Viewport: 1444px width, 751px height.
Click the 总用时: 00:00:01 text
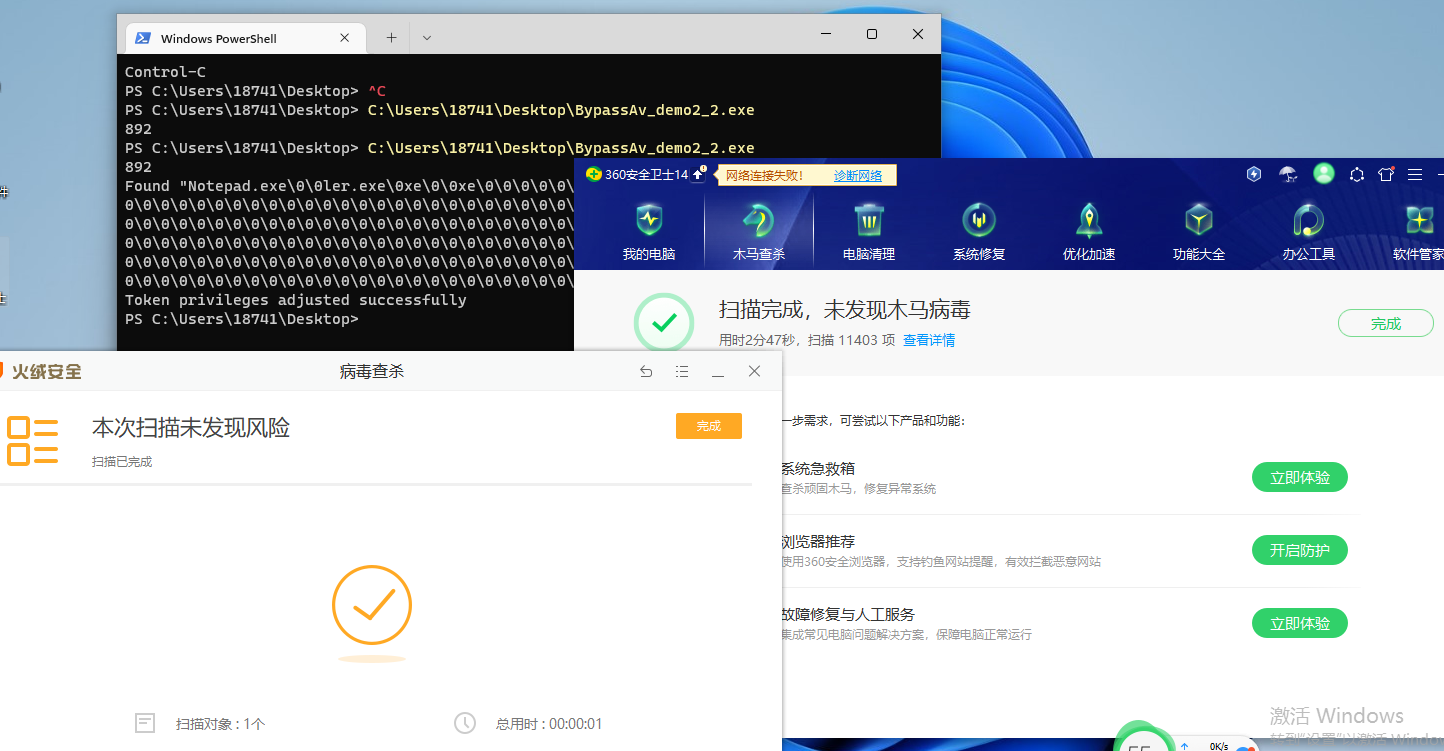click(x=549, y=723)
